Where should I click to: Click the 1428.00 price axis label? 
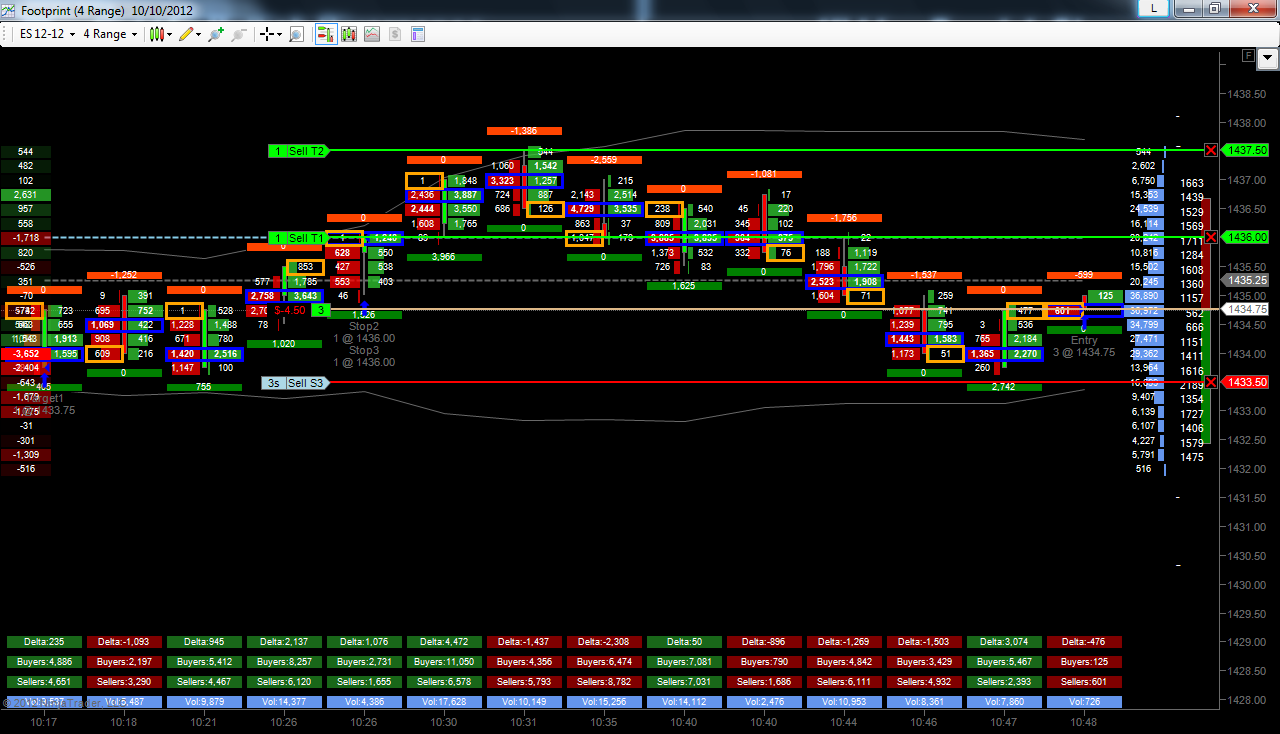coord(1246,700)
